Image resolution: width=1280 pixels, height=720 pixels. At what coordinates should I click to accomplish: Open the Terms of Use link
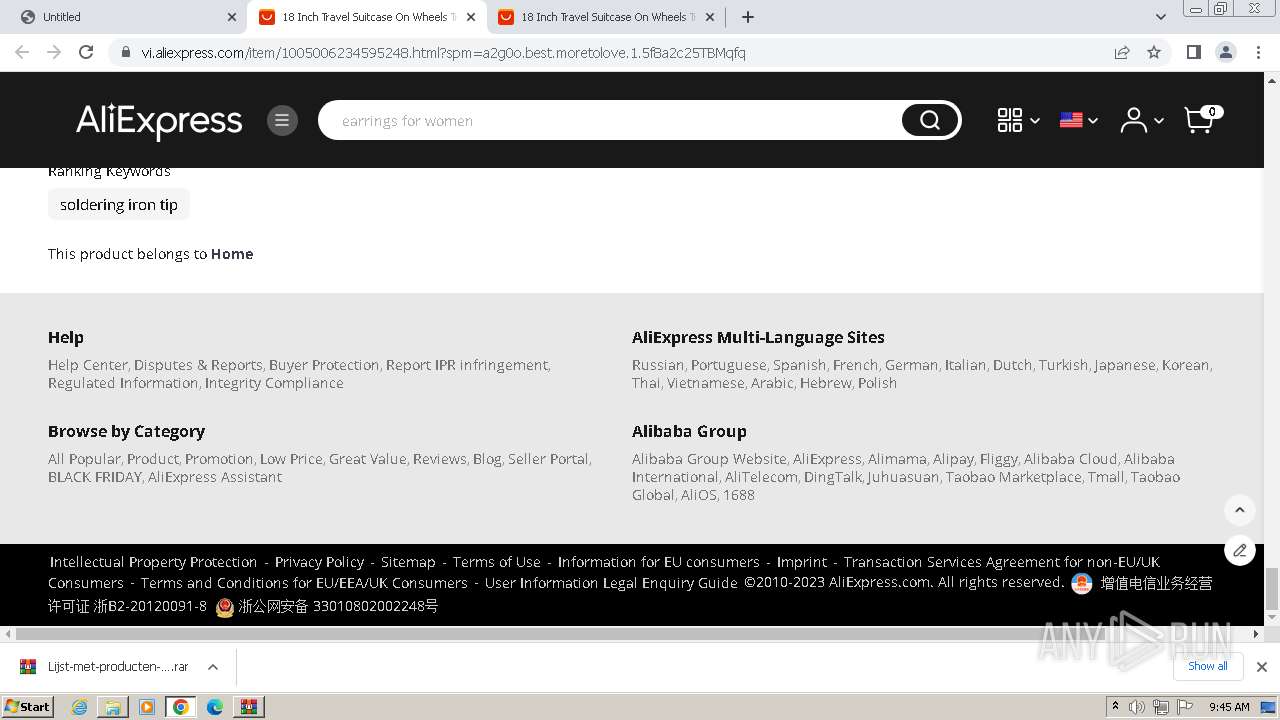496,562
